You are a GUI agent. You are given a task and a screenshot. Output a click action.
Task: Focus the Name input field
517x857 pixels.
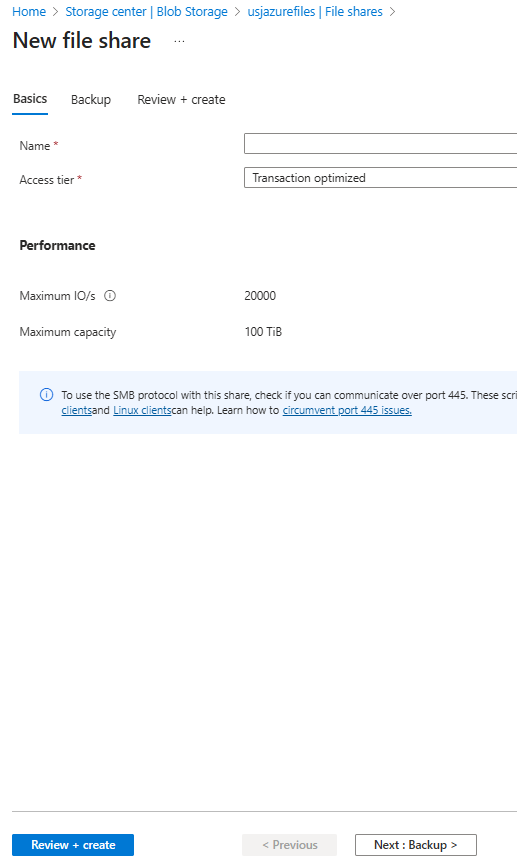pos(380,144)
